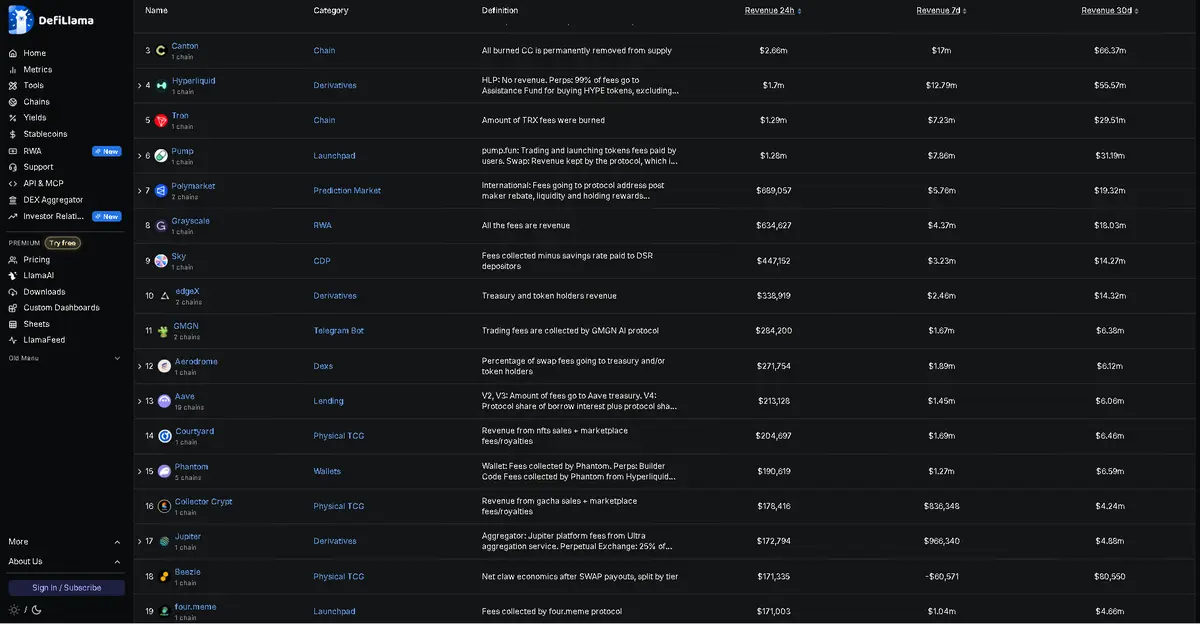Image resolution: width=1200 pixels, height=624 pixels.
Task: Click the Tron protocol logo icon
Action: click(161, 121)
